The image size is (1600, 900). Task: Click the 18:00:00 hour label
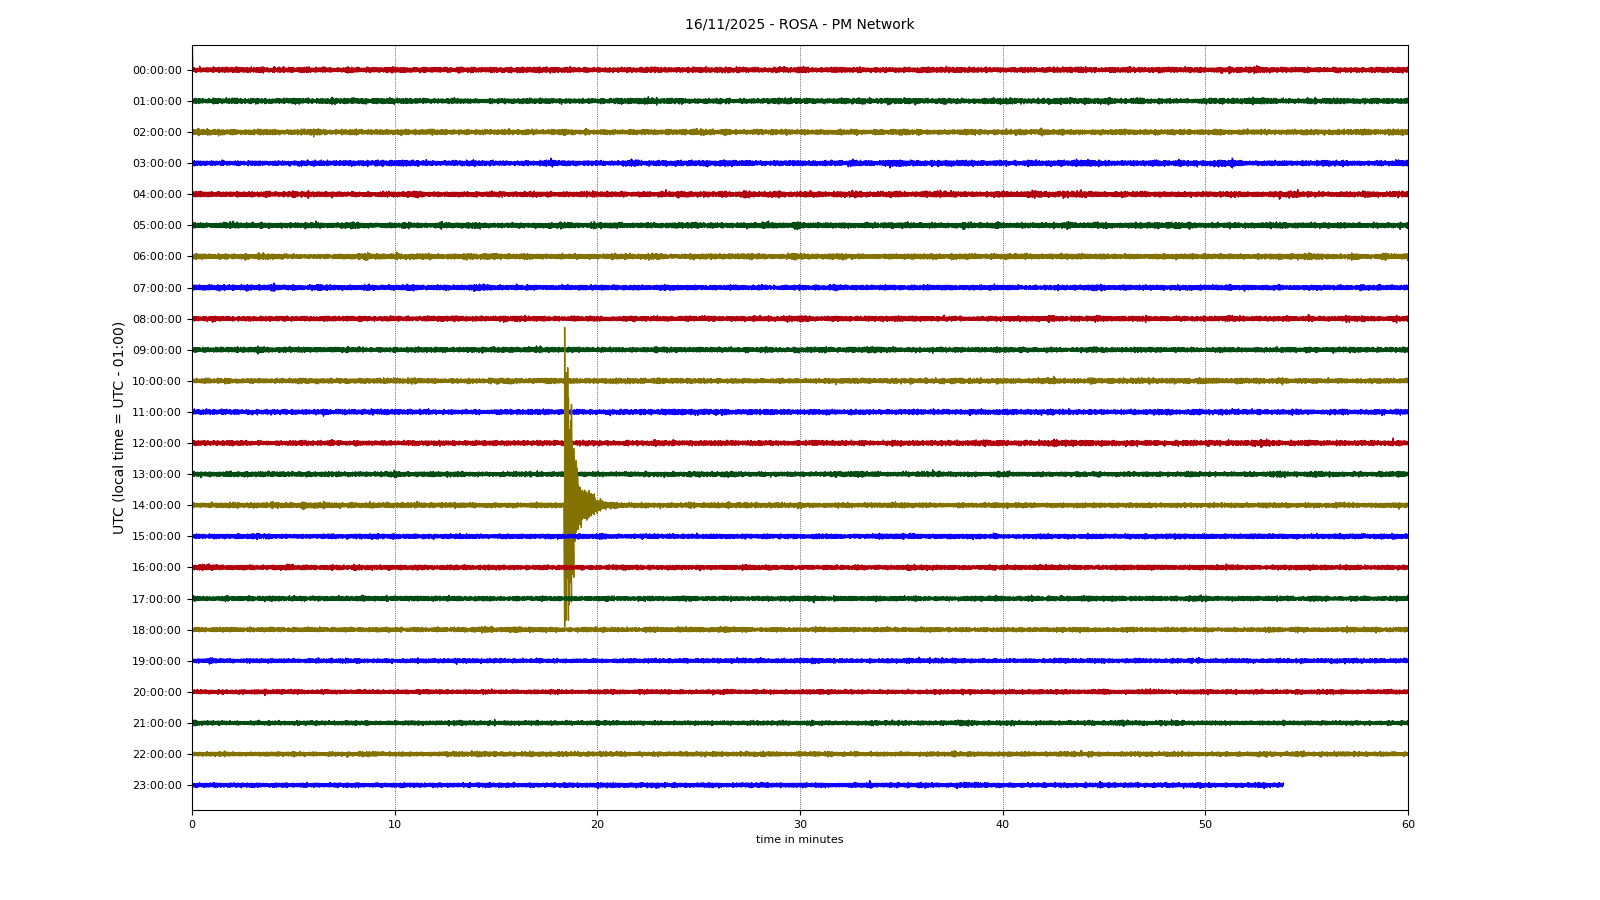click(x=157, y=631)
